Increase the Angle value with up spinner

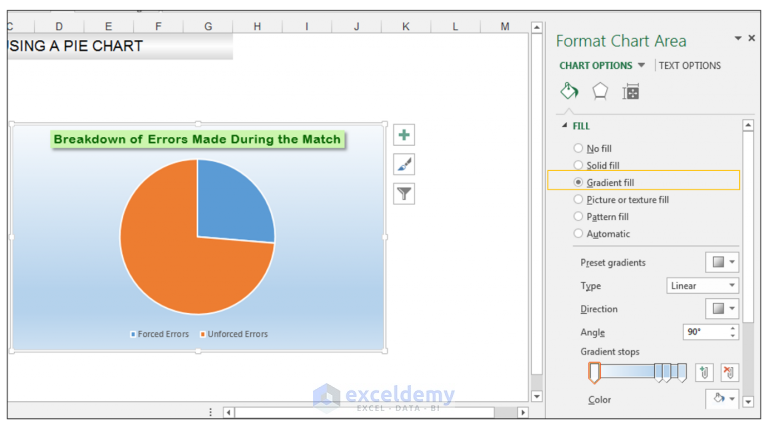pos(733,328)
